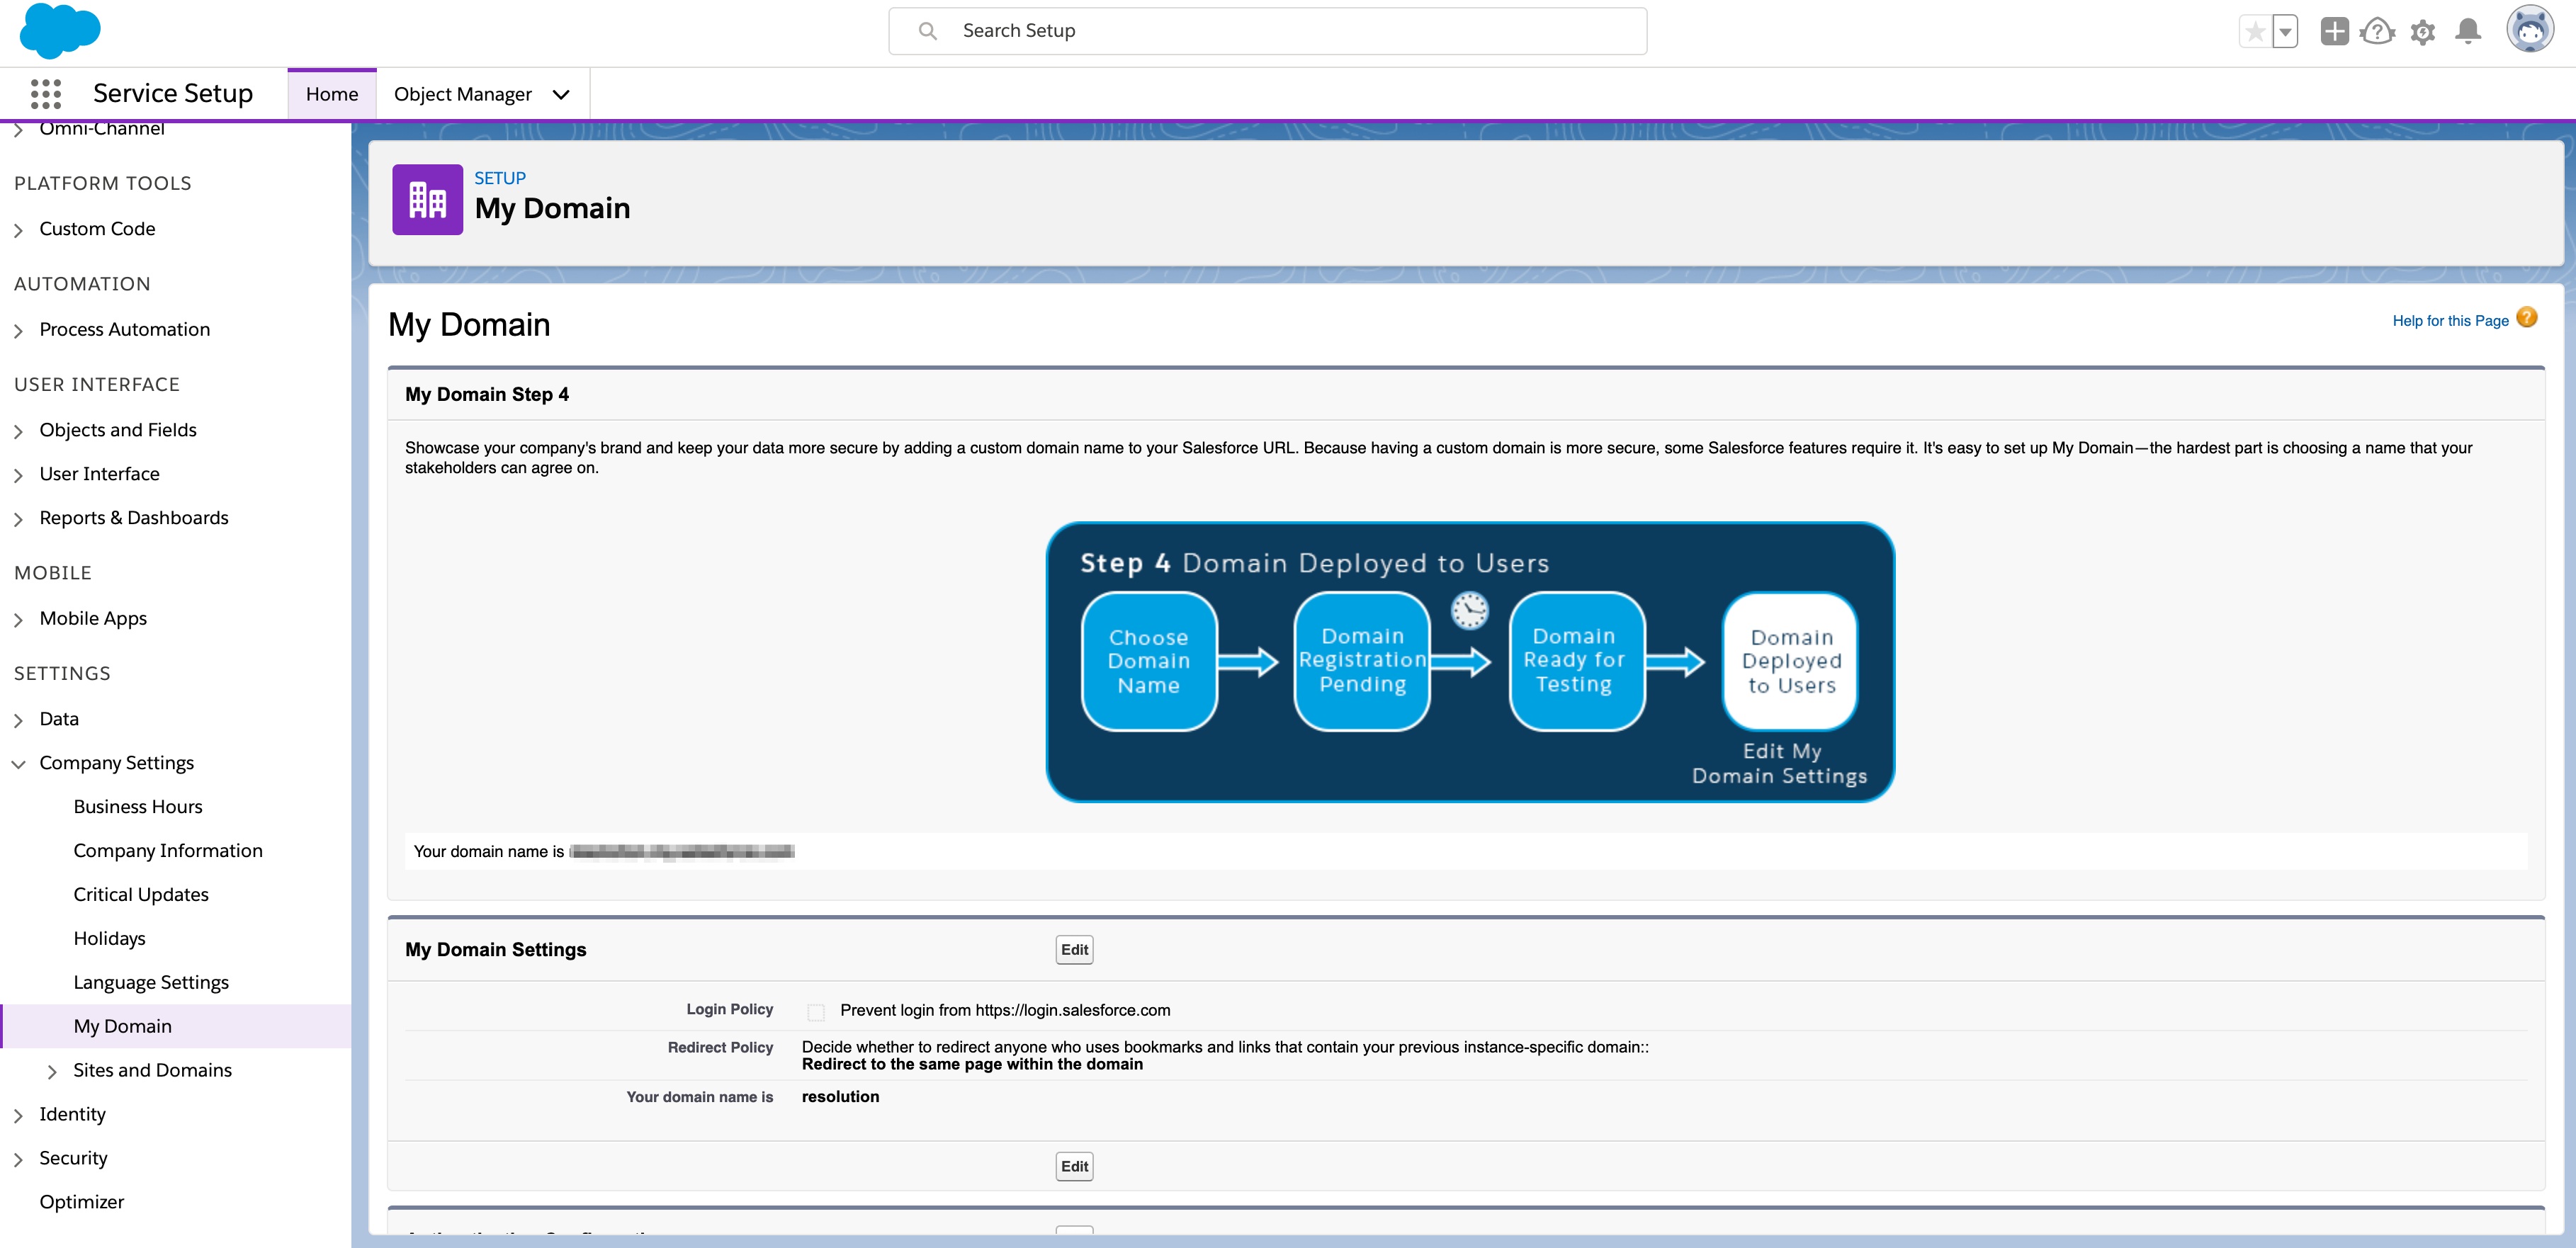Click the 'resolution' domain name value
The image size is (2576, 1248).
[840, 1097]
